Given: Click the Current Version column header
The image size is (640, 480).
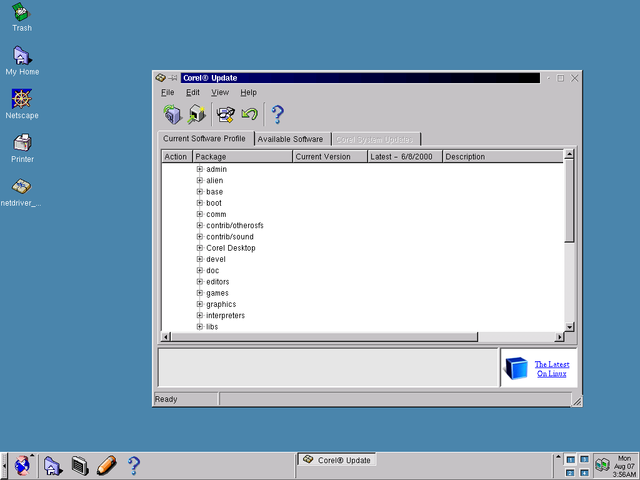Looking at the screenshot, I should click(330, 157).
